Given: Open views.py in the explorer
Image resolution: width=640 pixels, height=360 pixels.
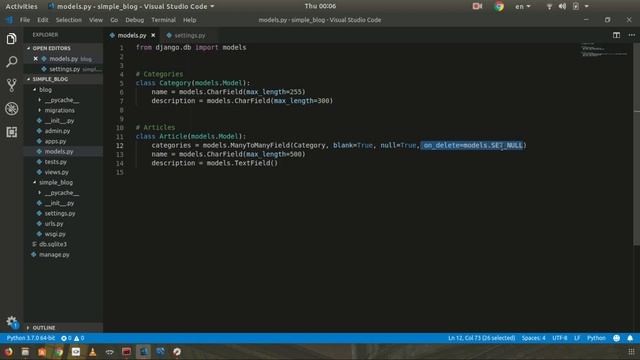Looking at the screenshot, I should click(56, 172).
